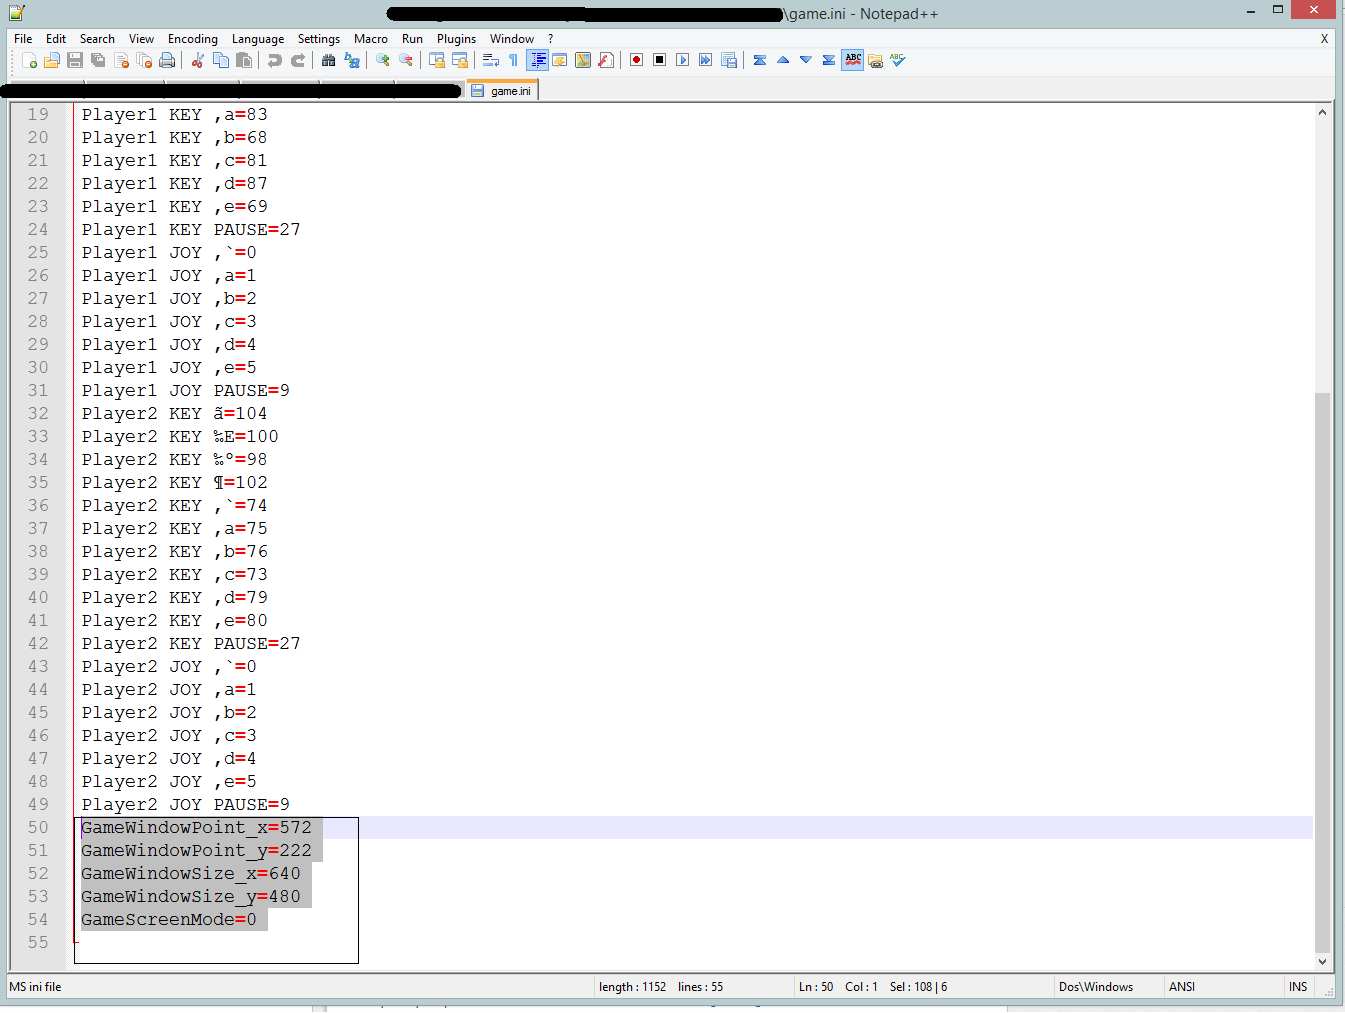Click line GameWindowSize_x=640
1345x1013 pixels.
click(191, 874)
